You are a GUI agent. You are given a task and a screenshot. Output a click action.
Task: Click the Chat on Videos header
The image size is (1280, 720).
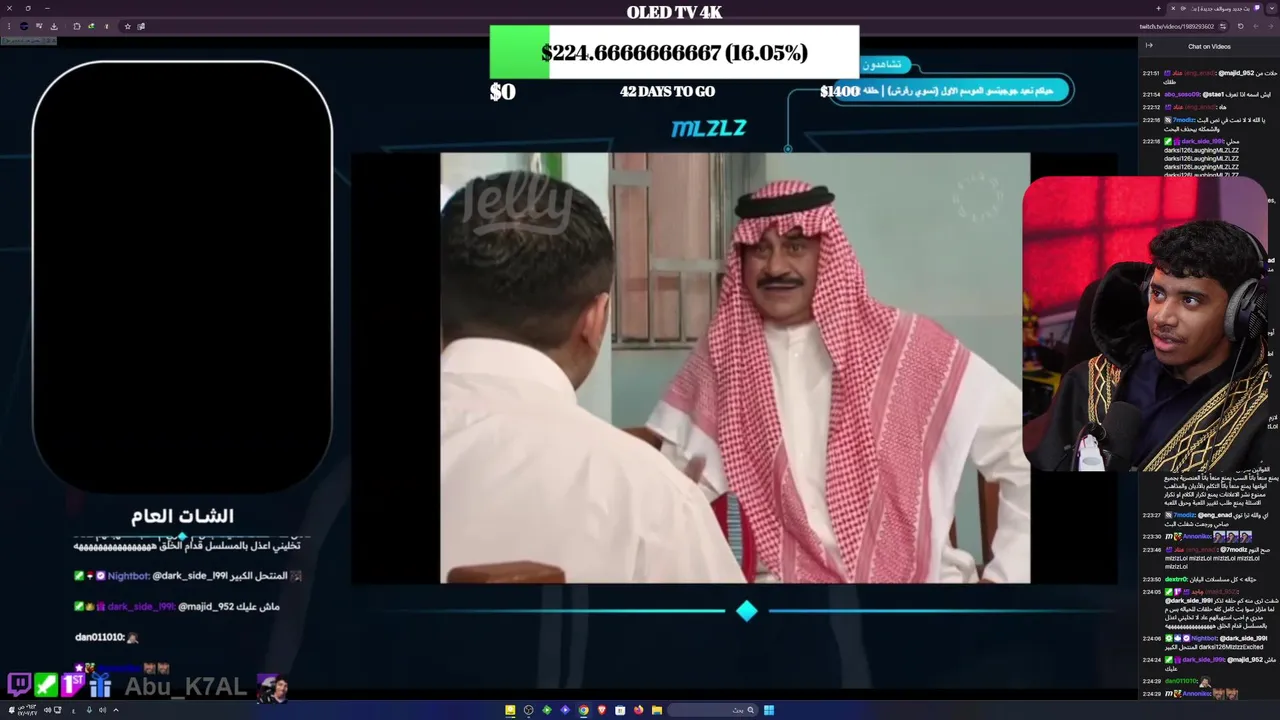1209,46
